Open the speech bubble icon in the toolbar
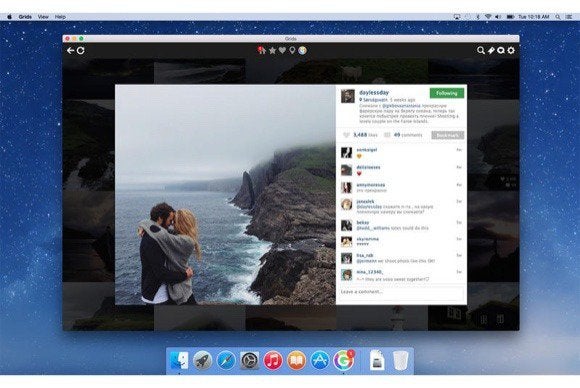 (x=501, y=50)
